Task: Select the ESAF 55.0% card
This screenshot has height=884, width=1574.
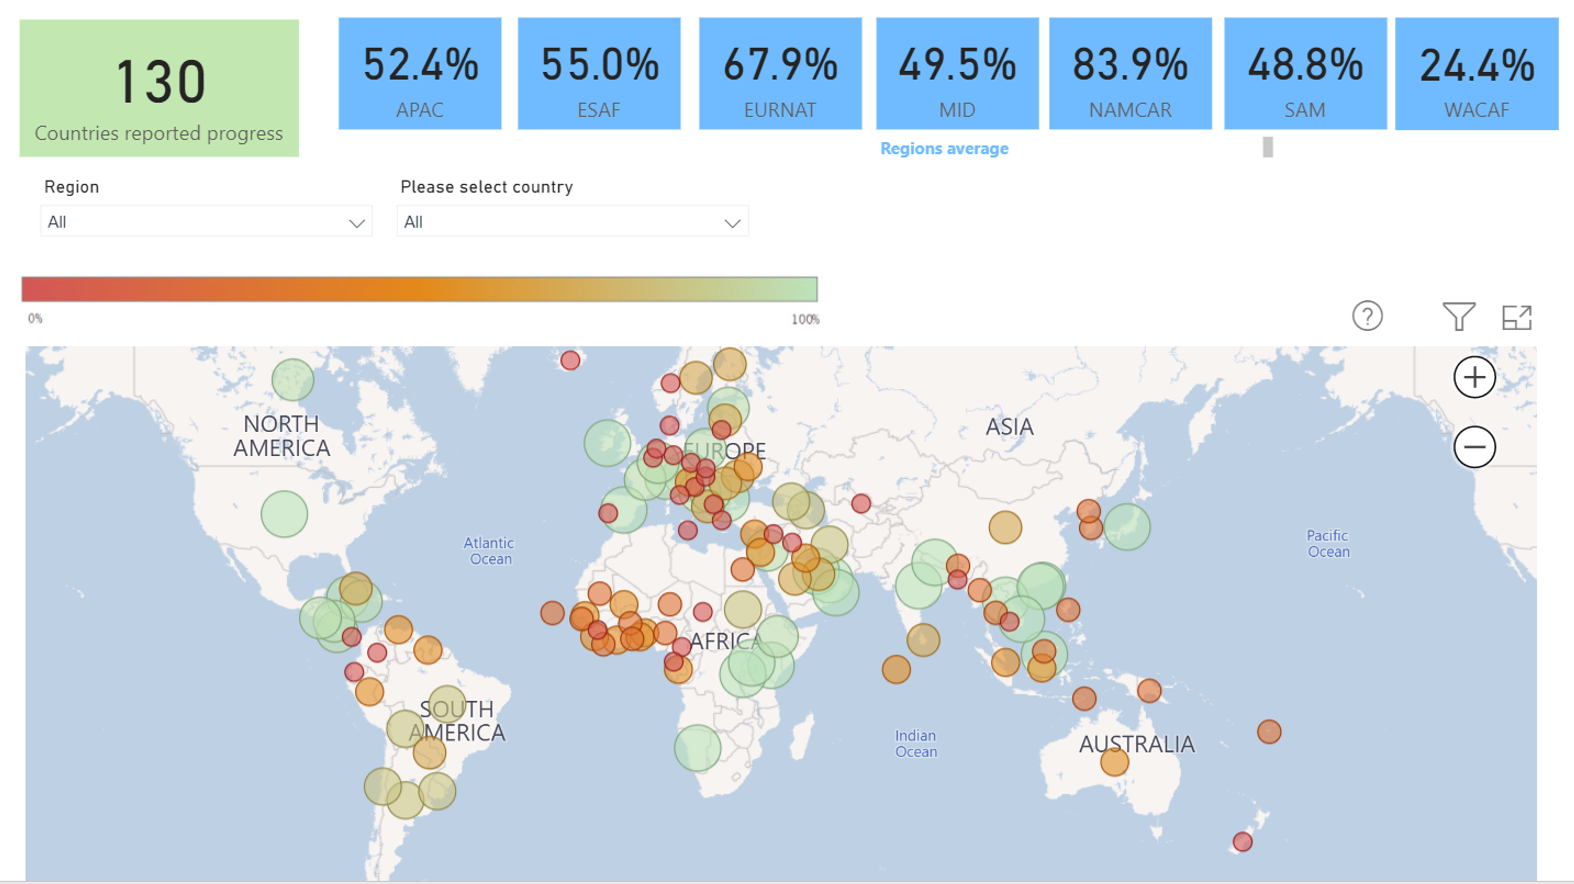Action: tap(599, 74)
